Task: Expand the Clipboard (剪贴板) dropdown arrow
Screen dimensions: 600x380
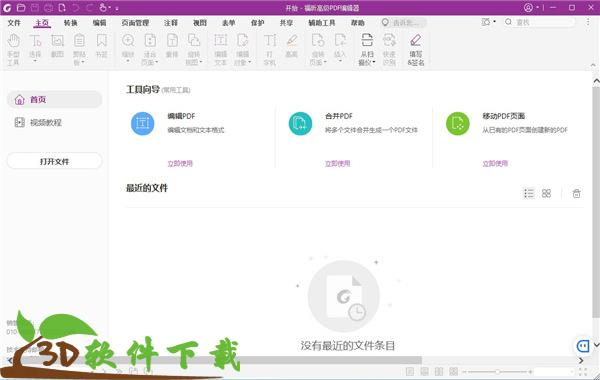Action: point(83,62)
